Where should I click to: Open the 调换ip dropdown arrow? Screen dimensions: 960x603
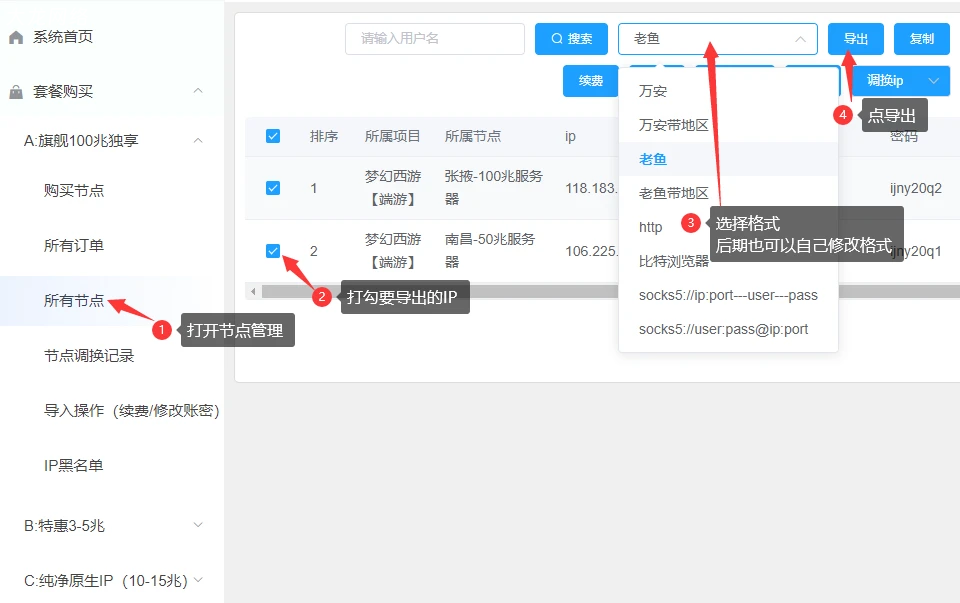[x=934, y=81]
